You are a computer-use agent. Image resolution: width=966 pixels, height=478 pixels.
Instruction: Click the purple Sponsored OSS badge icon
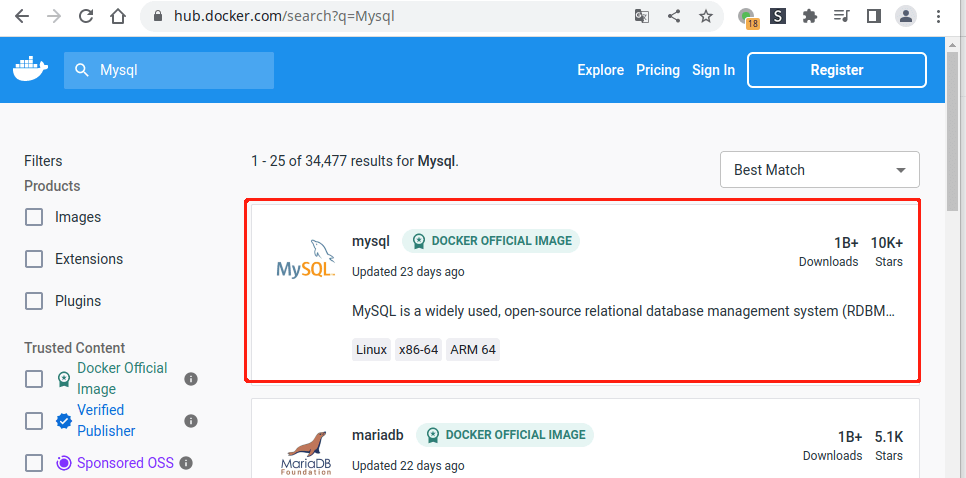63,463
